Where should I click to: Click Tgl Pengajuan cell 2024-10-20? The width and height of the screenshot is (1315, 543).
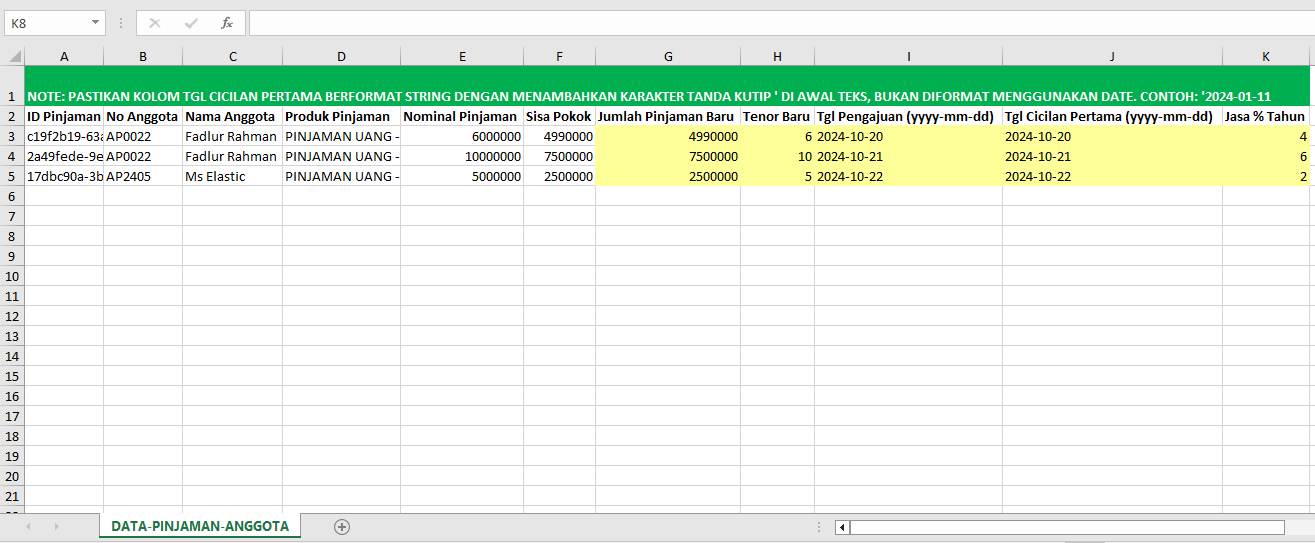click(x=909, y=136)
